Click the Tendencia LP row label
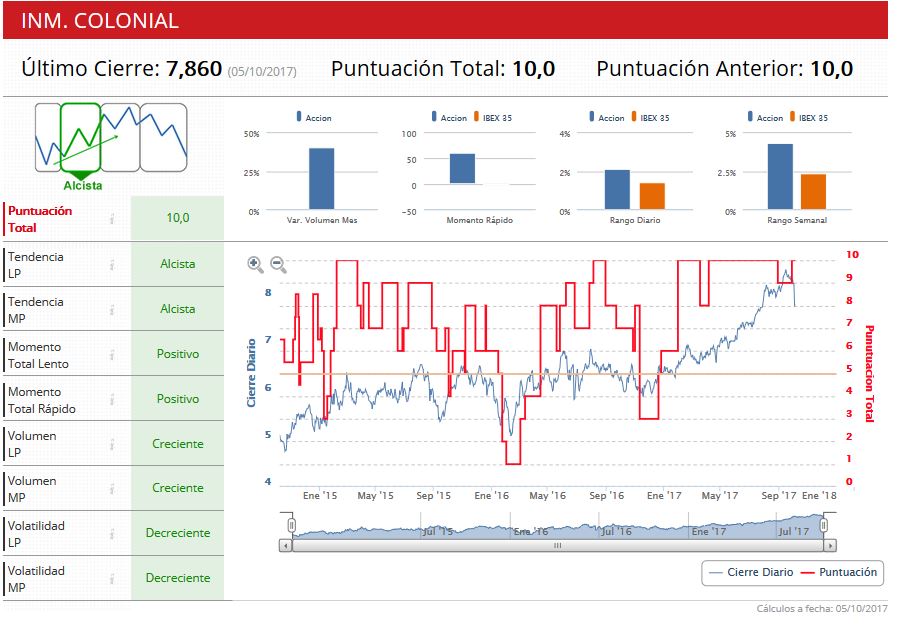The width and height of the screenshot is (897, 626). 35,265
